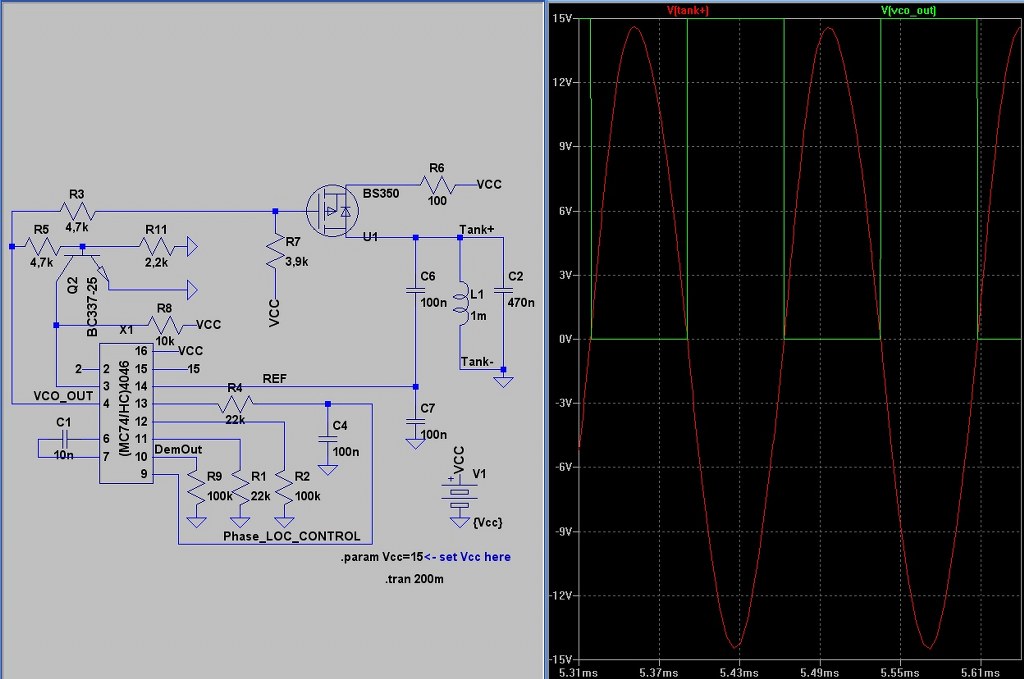Click the V(tank+) trace label
The width and height of the screenshot is (1024, 679).
pos(688,10)
